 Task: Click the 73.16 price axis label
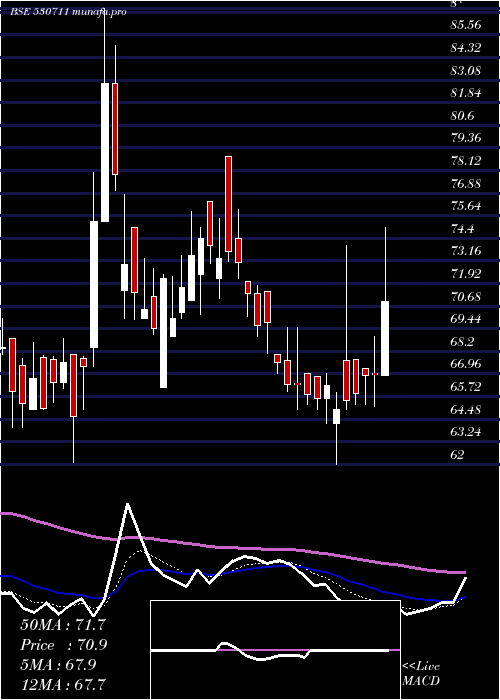[x=466, y=250]
